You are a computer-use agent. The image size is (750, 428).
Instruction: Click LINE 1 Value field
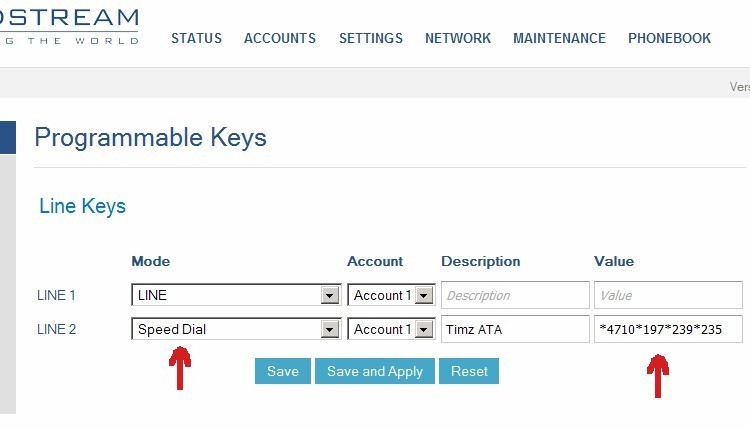click(x=667, y=296)
